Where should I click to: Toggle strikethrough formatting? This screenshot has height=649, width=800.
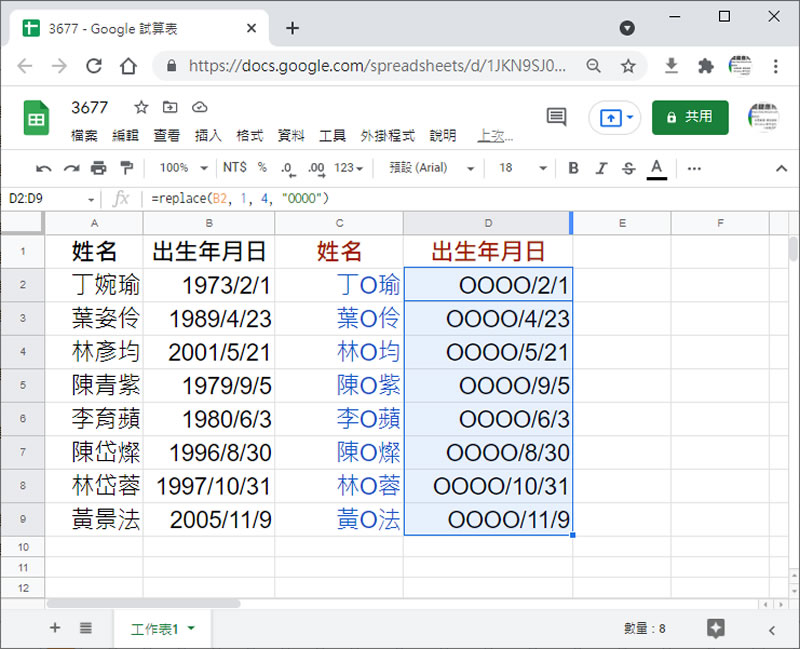(628, 168)
